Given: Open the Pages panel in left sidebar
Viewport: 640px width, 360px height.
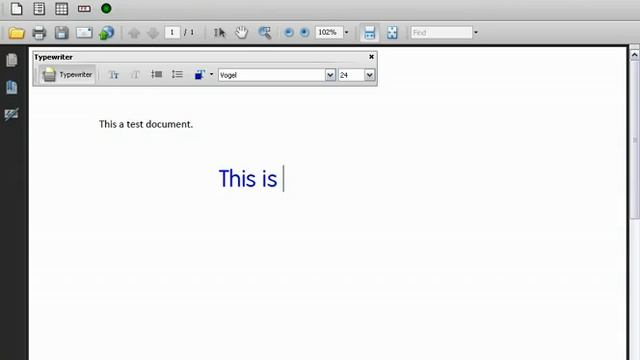Looking at the screenshot, I should pos(11,60).
